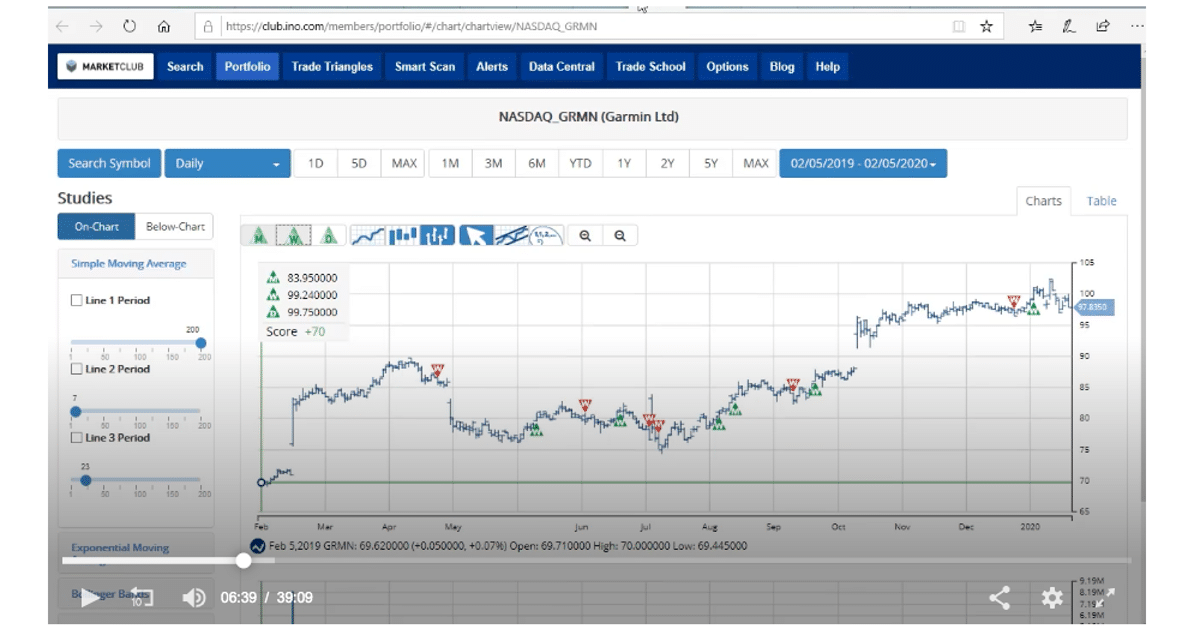
Task: Open the browser favorites hub
Action: pos(1035,27)
